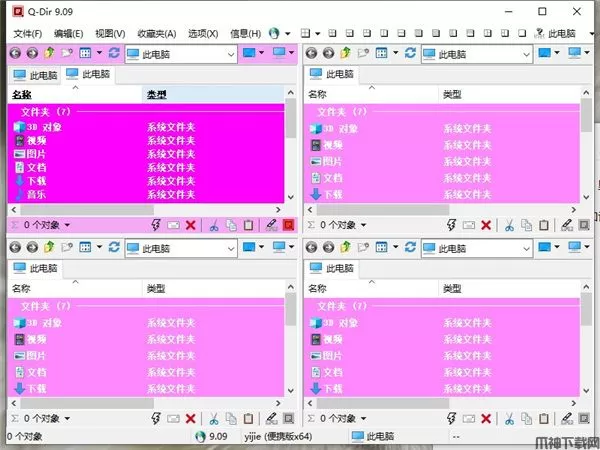Go back in the top-right pane
The image size is (600, 450).
311,53
